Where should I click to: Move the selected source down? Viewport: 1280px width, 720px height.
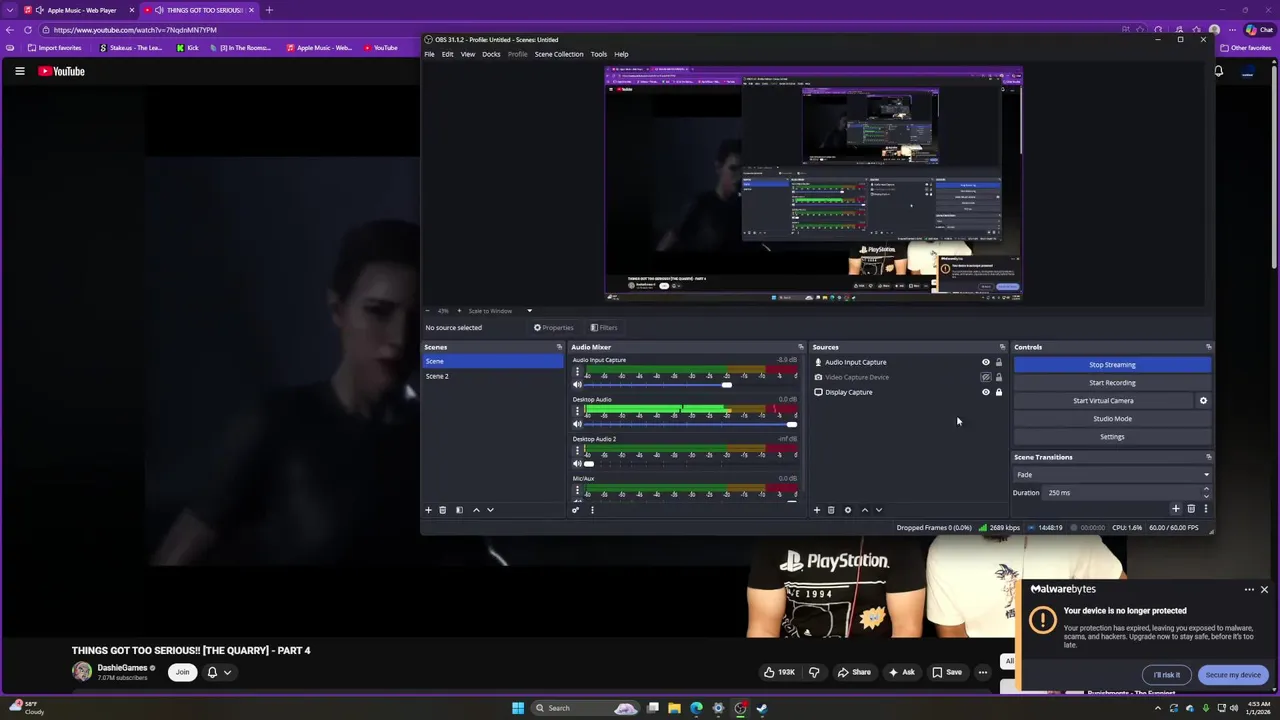(x=879, y=510)
